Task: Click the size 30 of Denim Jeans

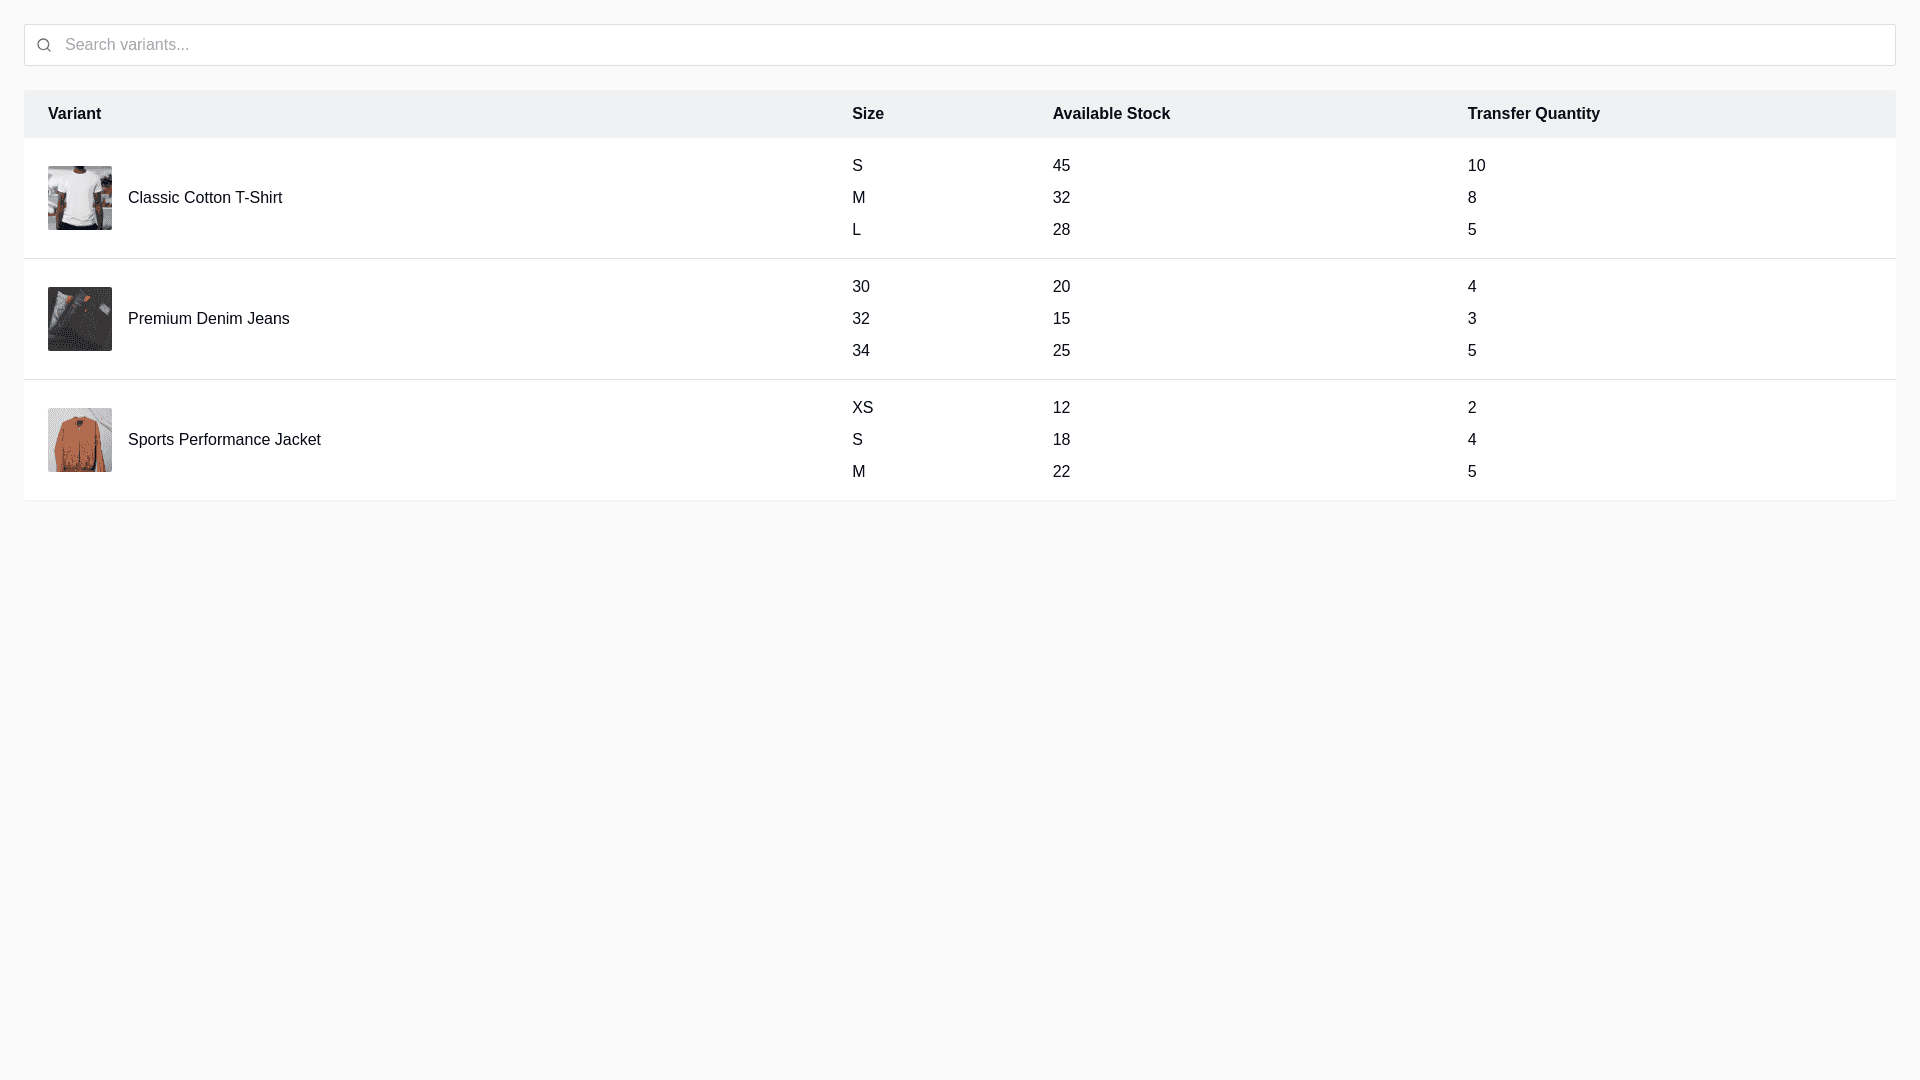Action: tap(861, 287)
